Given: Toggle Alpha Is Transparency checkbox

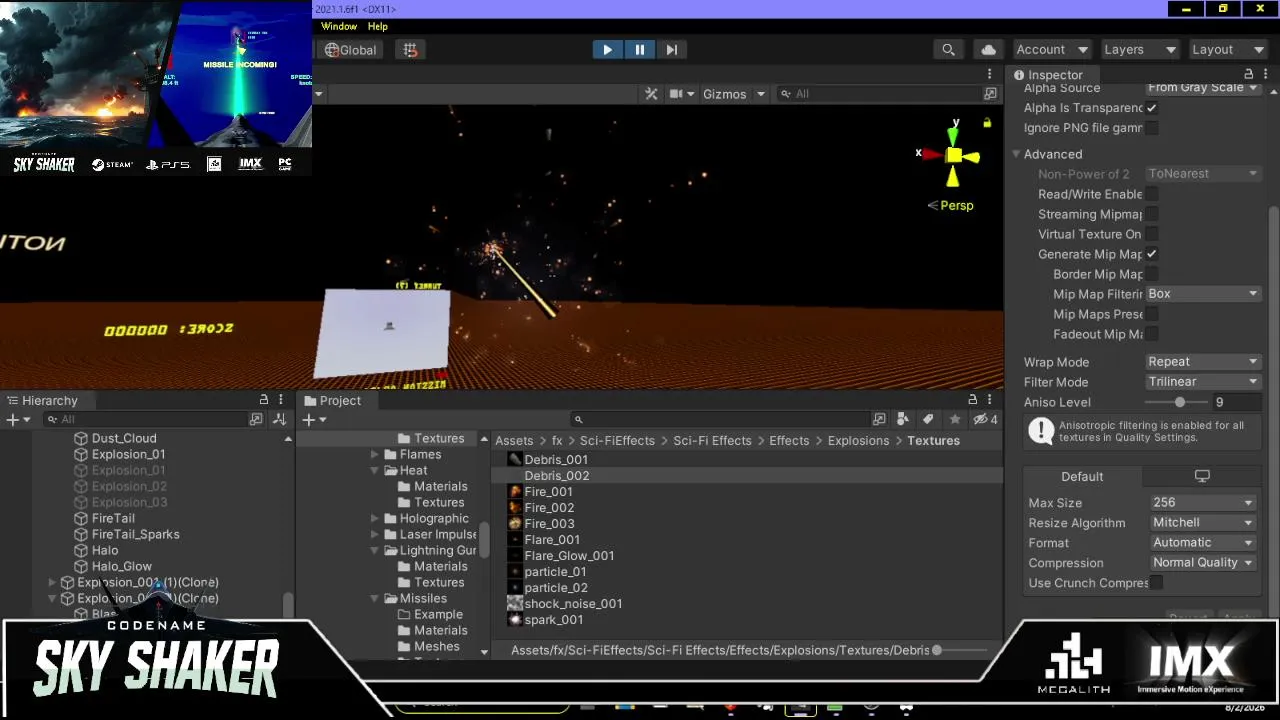Looking at the screenshot, I should pyautogui.click(x=1152, y=108).
